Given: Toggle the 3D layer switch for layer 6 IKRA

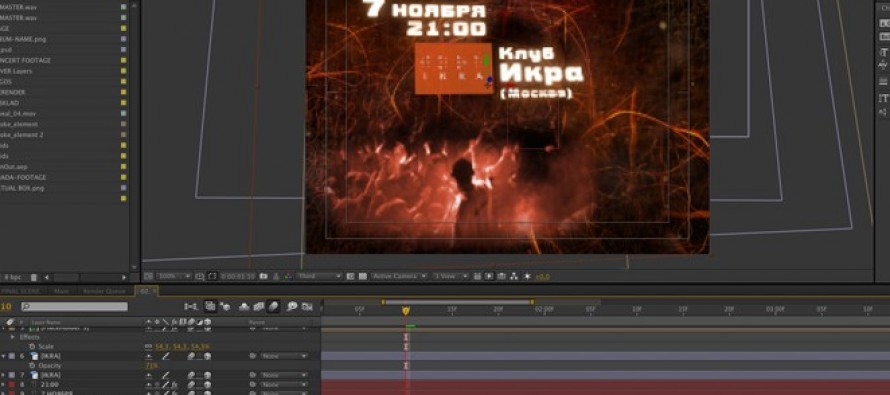Looking at the screenshot, I should pyautogui.click(x=207, y=356).
